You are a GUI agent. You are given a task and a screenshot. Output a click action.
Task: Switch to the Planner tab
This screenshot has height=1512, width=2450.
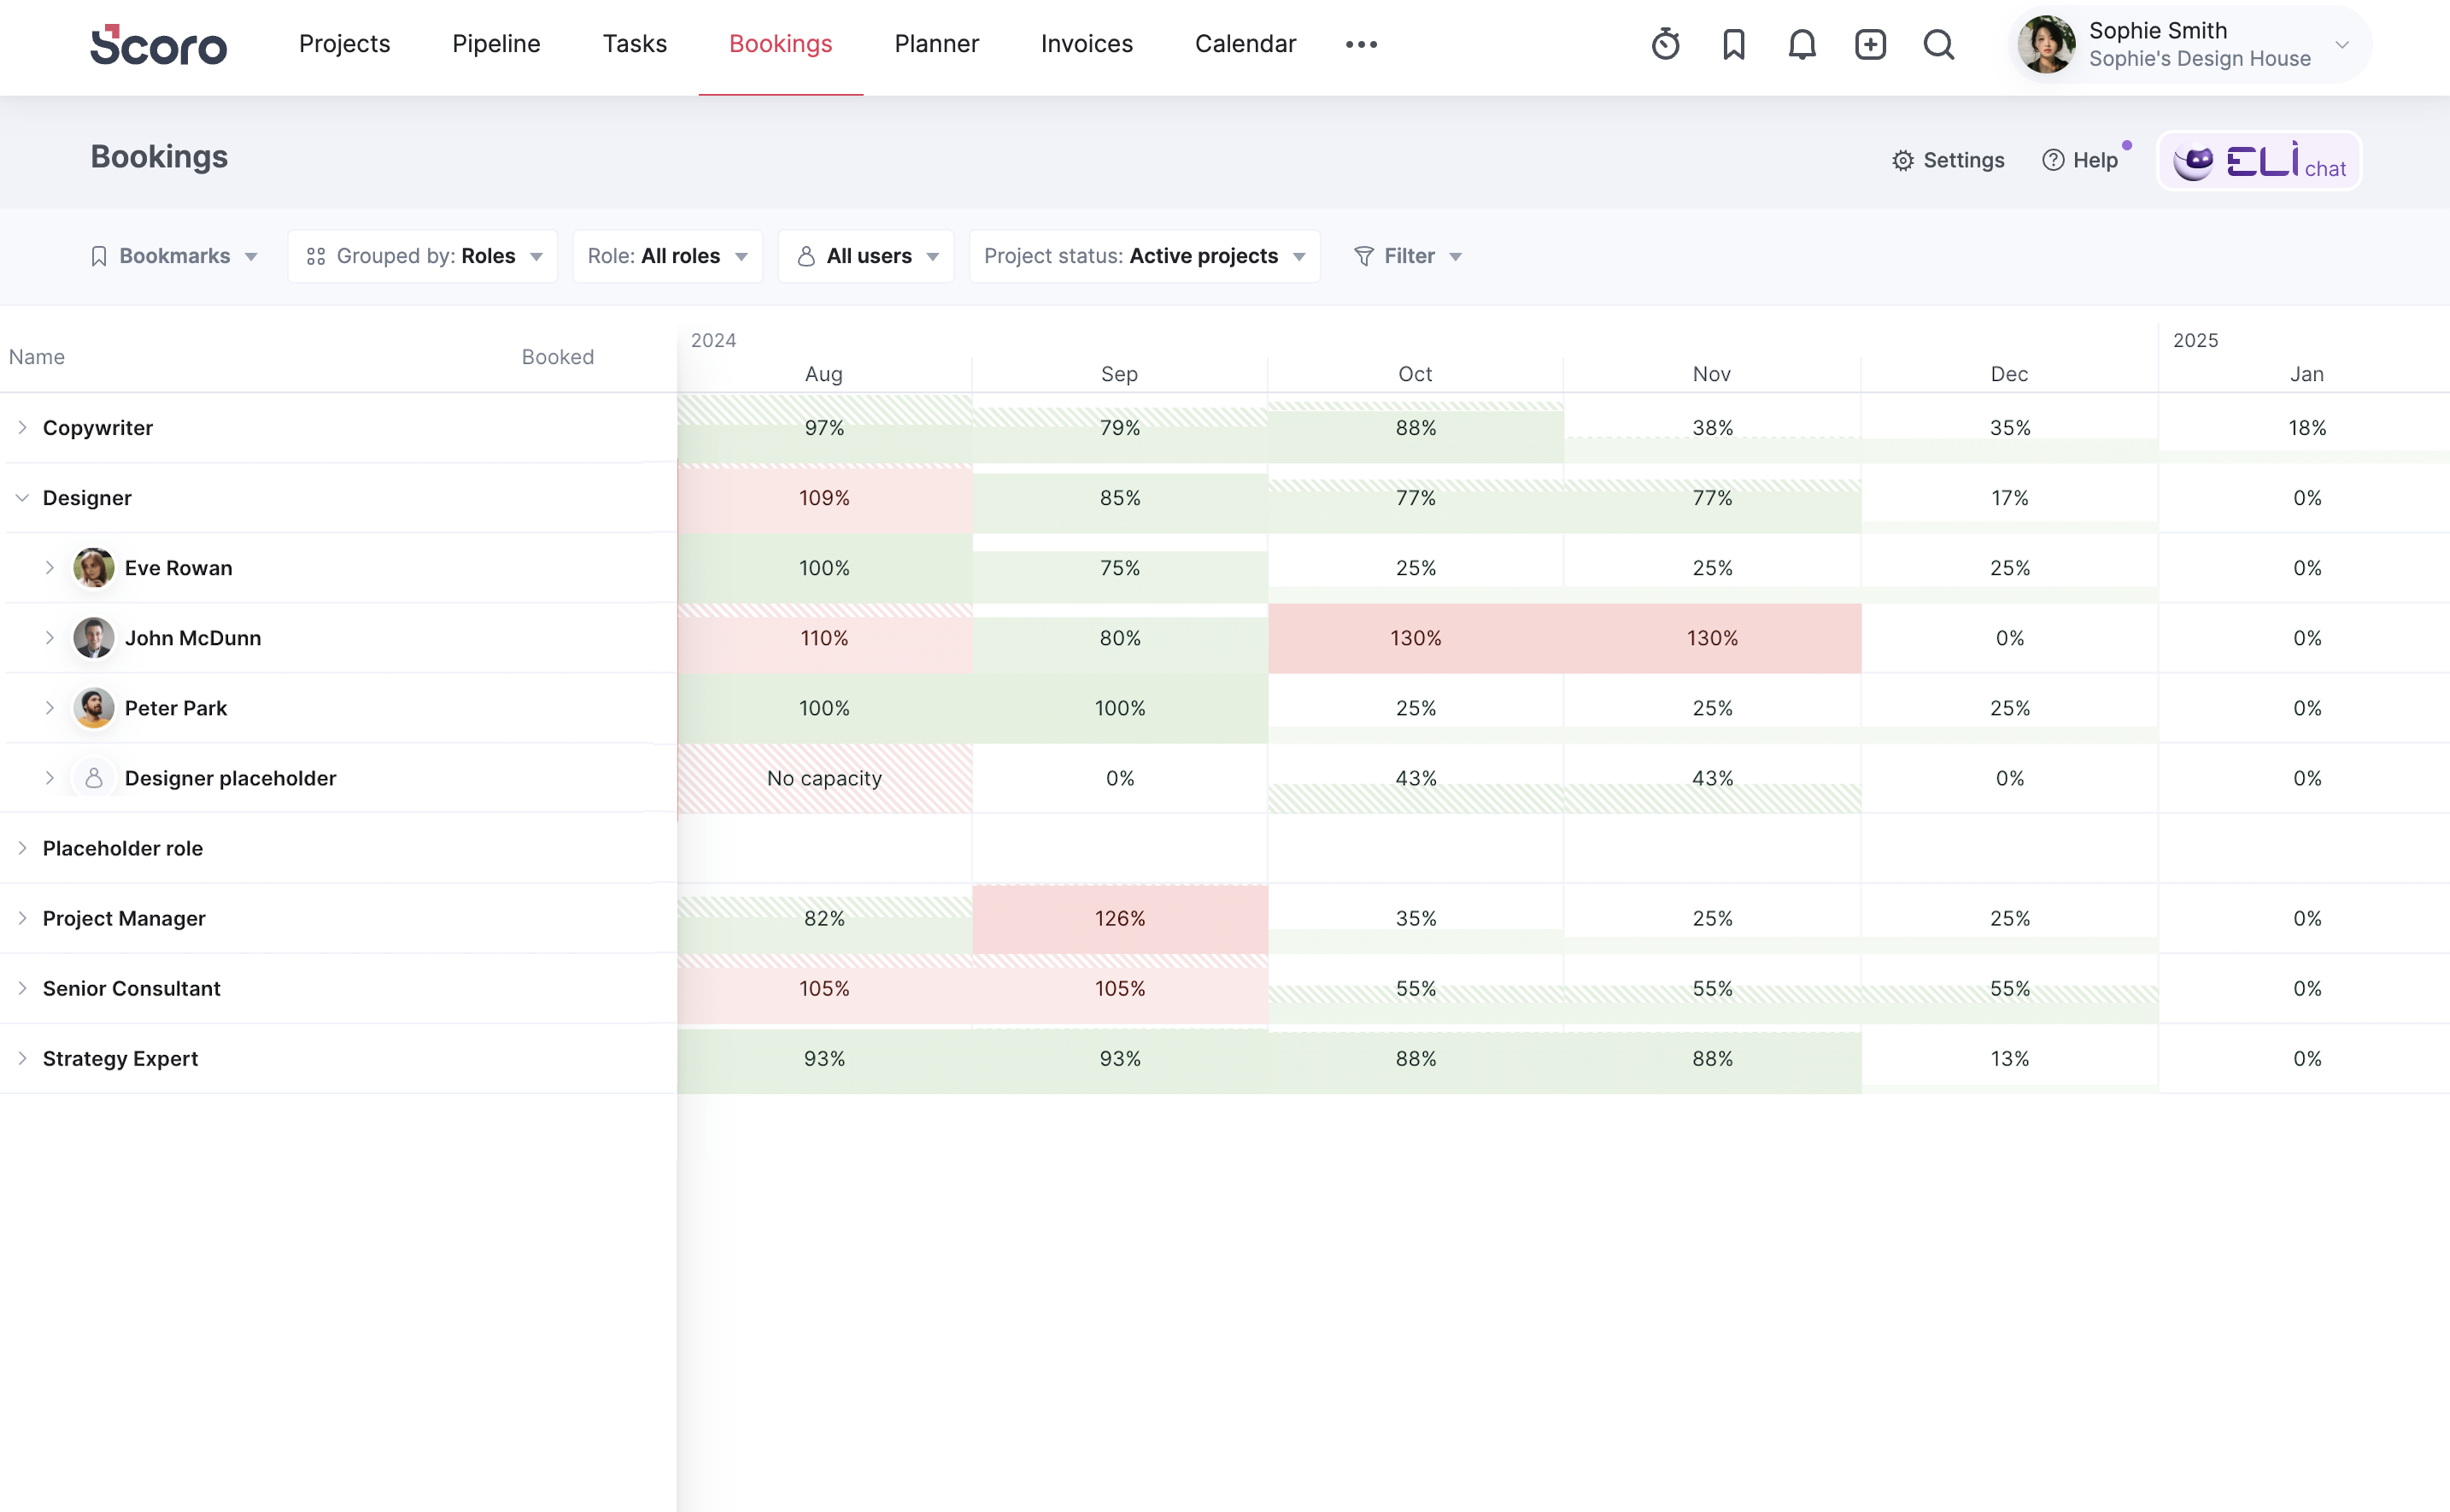[936, 44]
